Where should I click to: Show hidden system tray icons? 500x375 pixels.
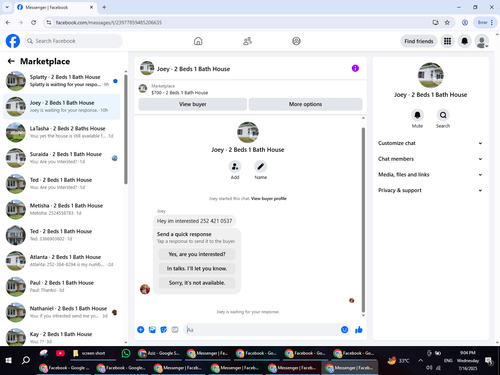click(x=420, y=360)
